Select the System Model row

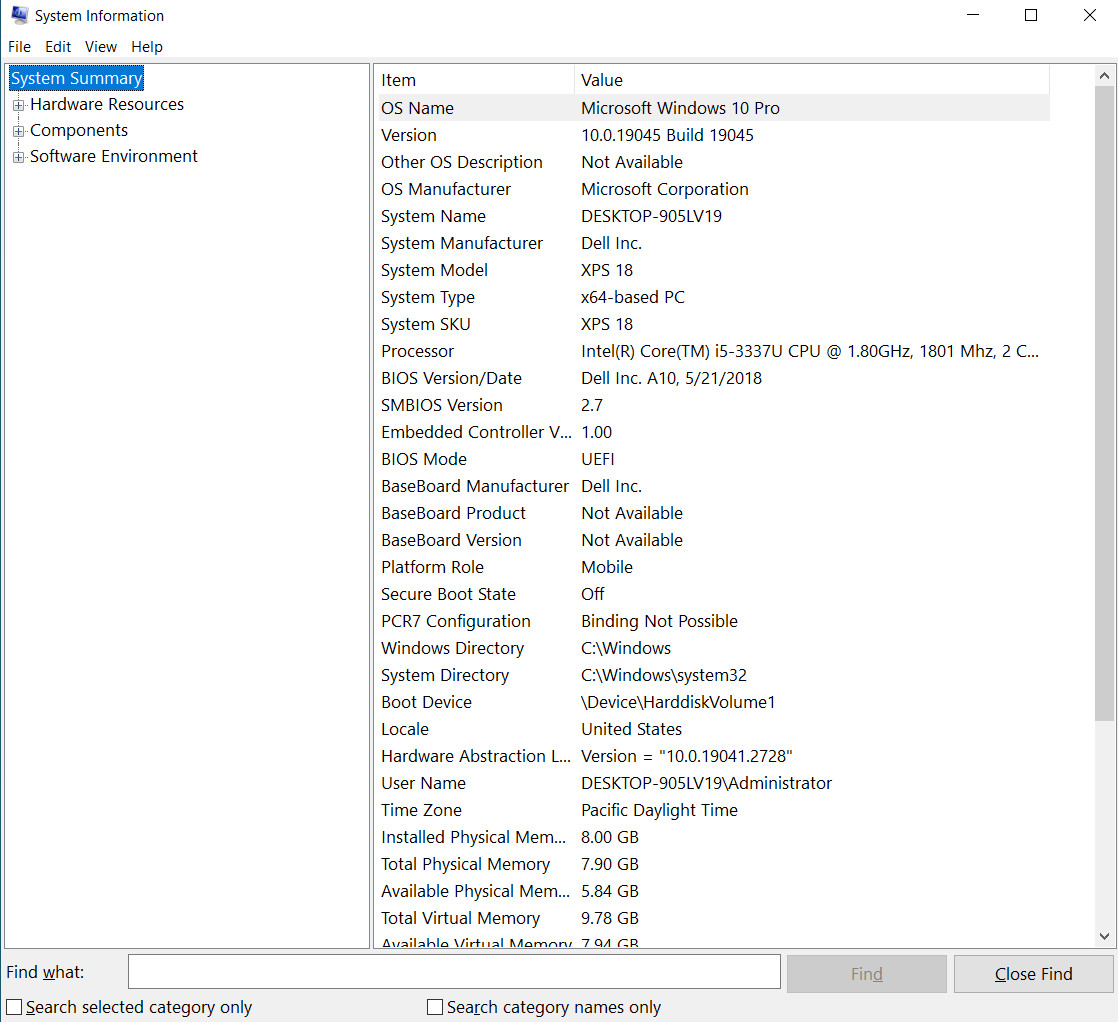pyautogui.click(x=714, y=270)
